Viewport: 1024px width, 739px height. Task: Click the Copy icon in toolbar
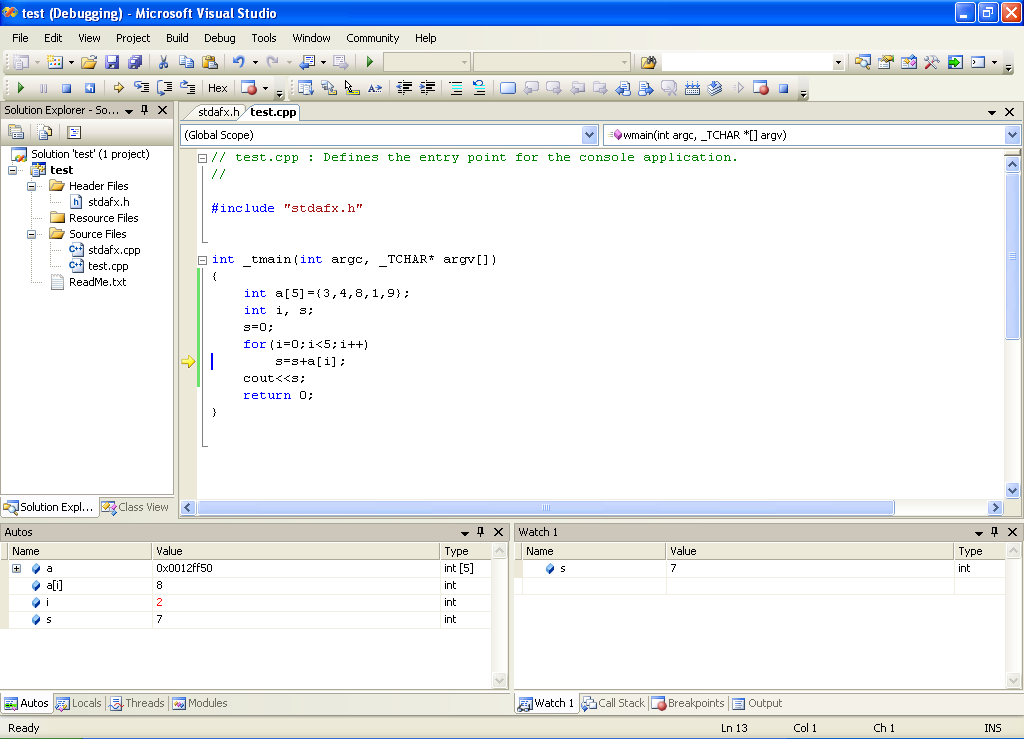(186, 62)
